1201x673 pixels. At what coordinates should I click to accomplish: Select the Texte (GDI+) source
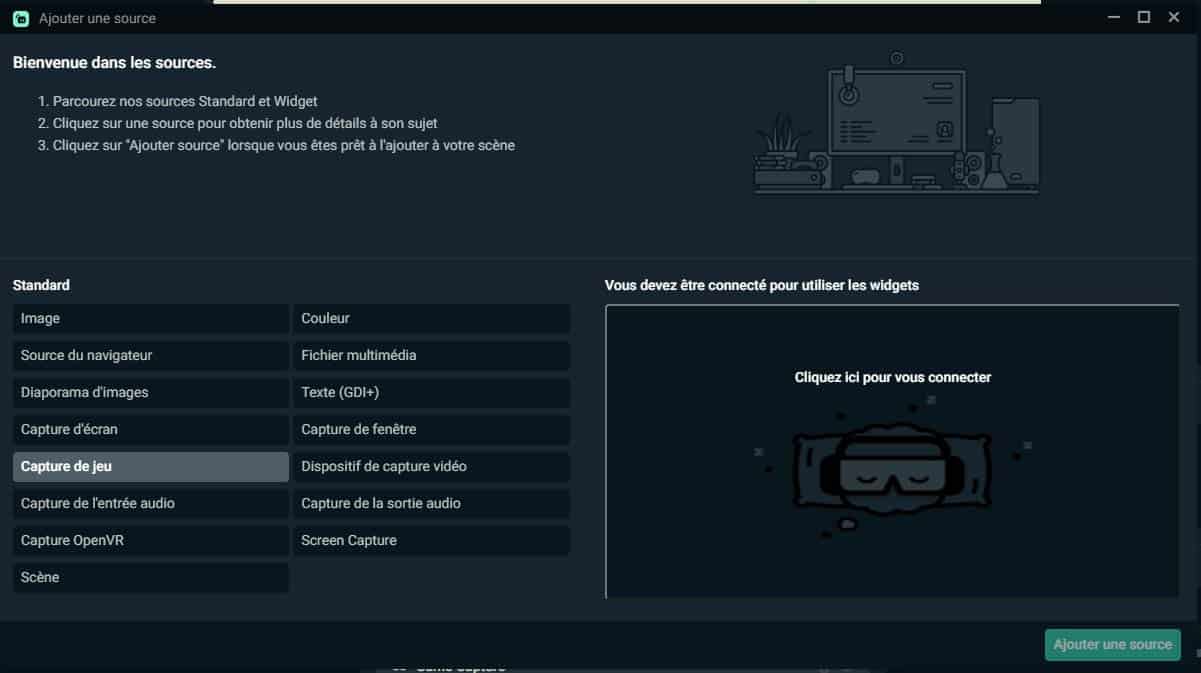click(431, 392)
